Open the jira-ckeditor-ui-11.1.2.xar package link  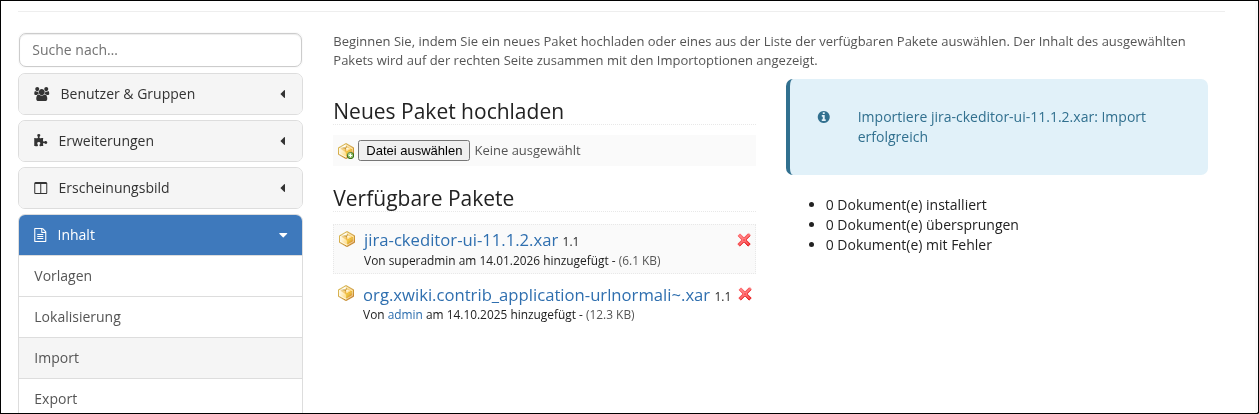click(x=461, y=240)
